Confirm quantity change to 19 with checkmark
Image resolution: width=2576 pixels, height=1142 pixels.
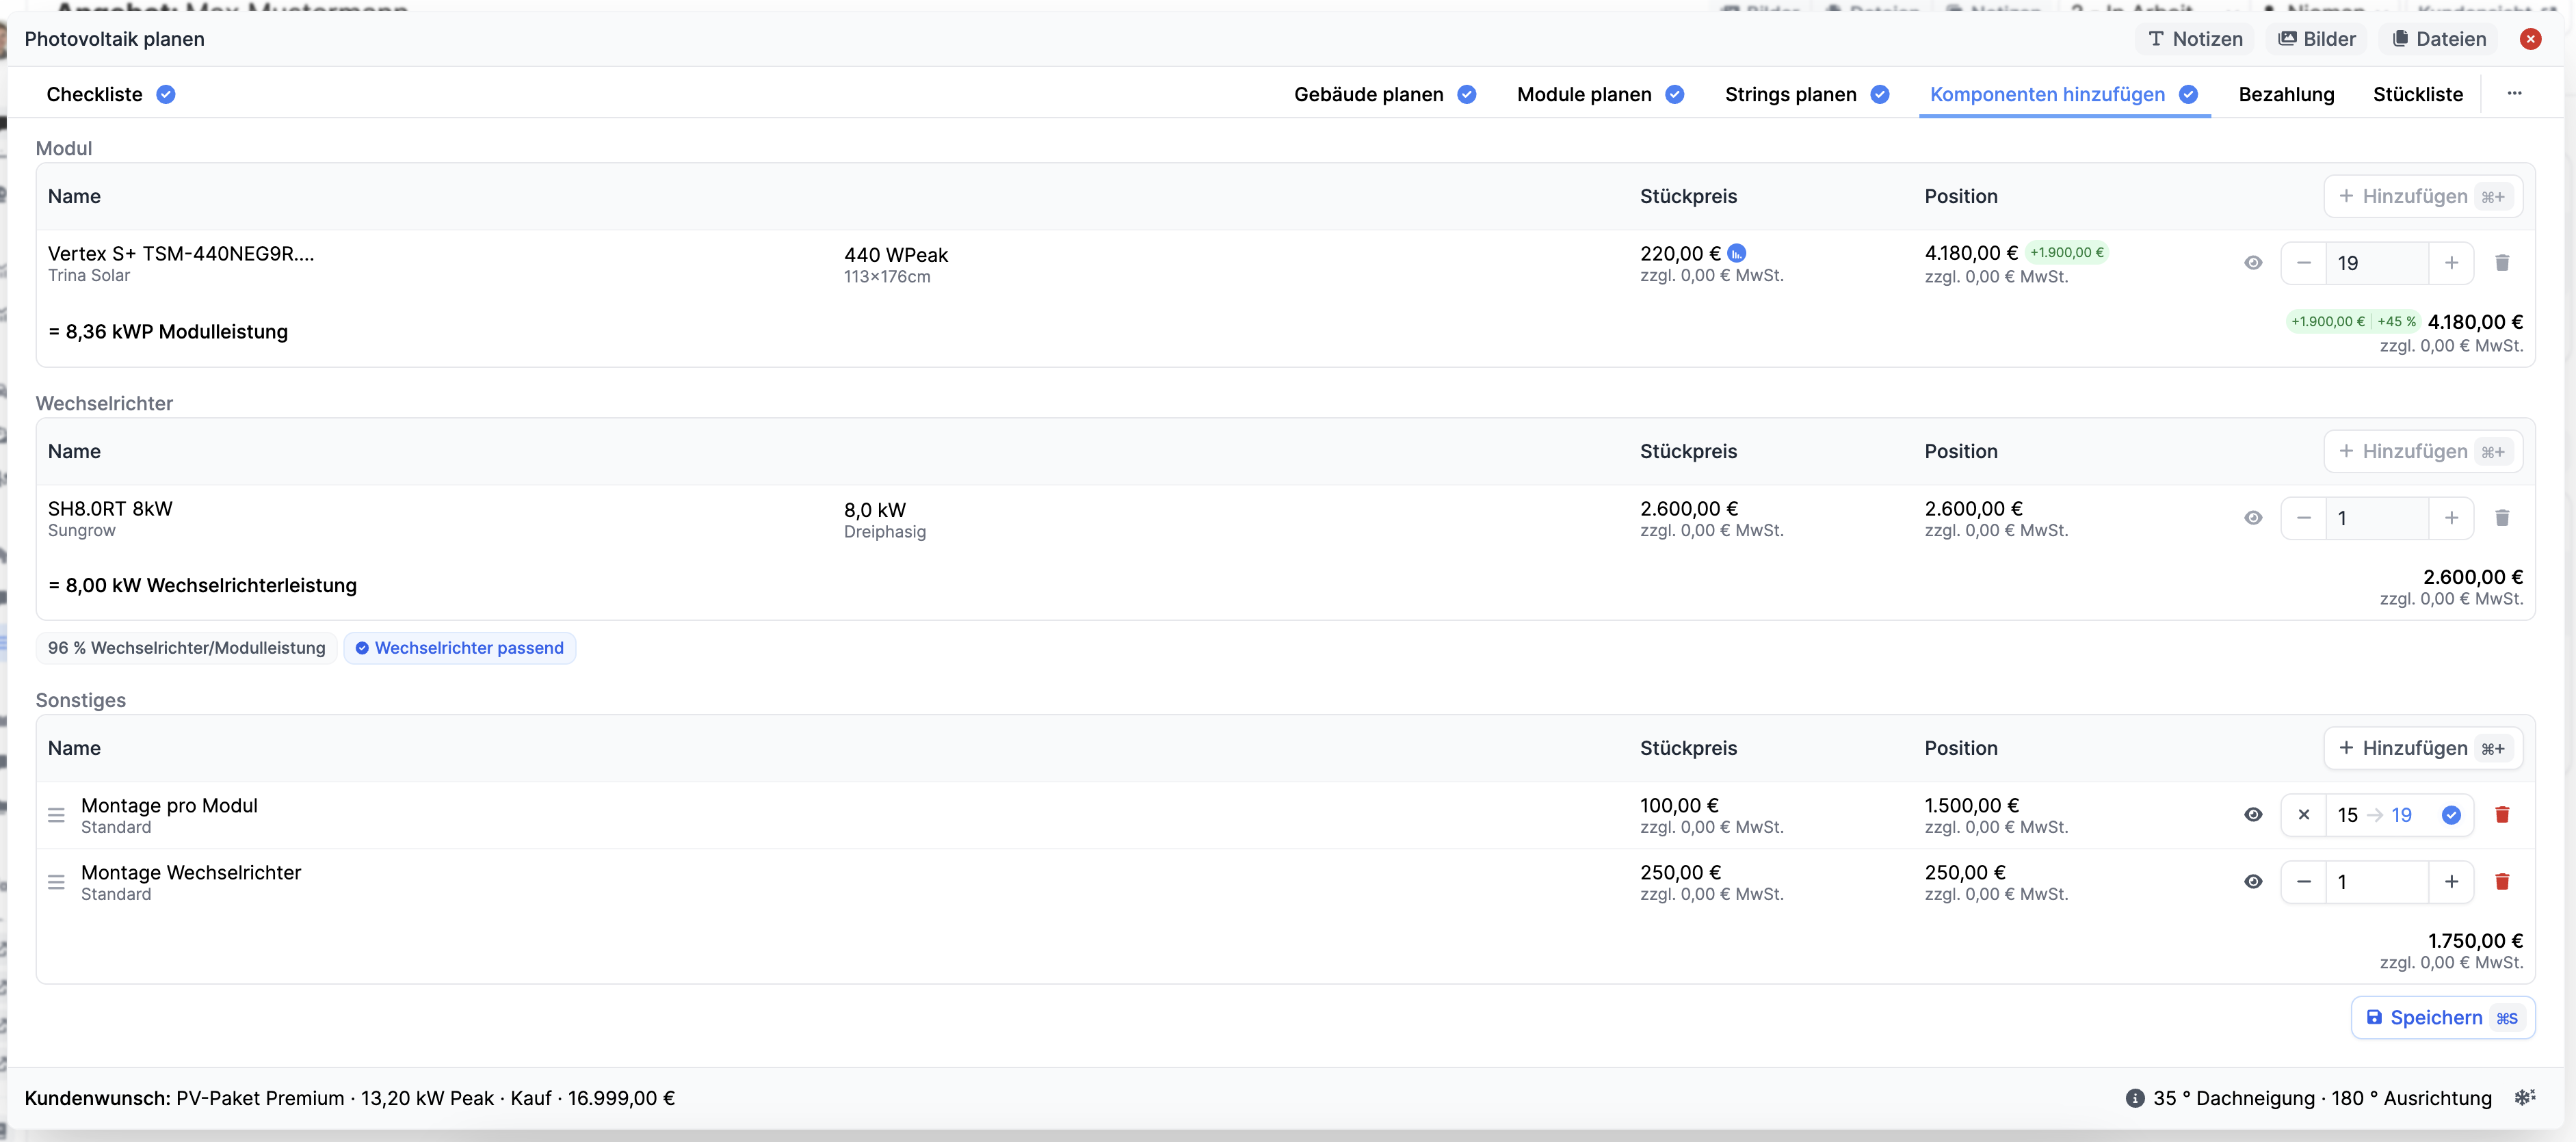tap(2451, 815)
